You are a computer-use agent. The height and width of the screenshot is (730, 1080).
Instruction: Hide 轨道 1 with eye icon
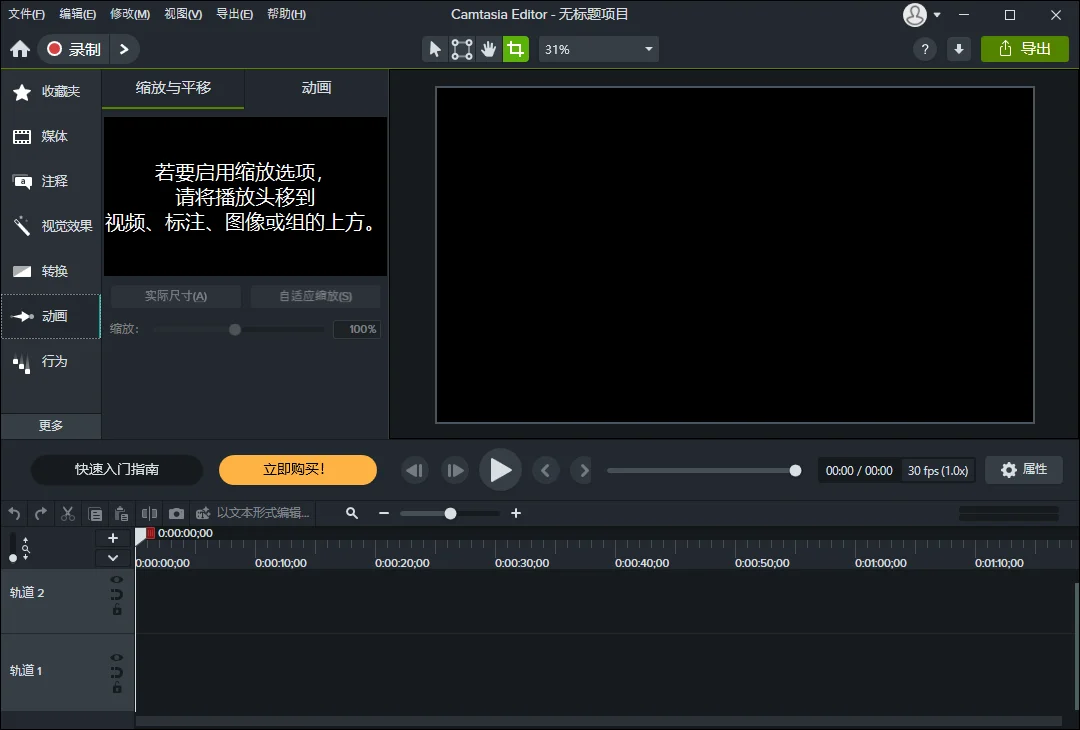(x=116, y=658)
